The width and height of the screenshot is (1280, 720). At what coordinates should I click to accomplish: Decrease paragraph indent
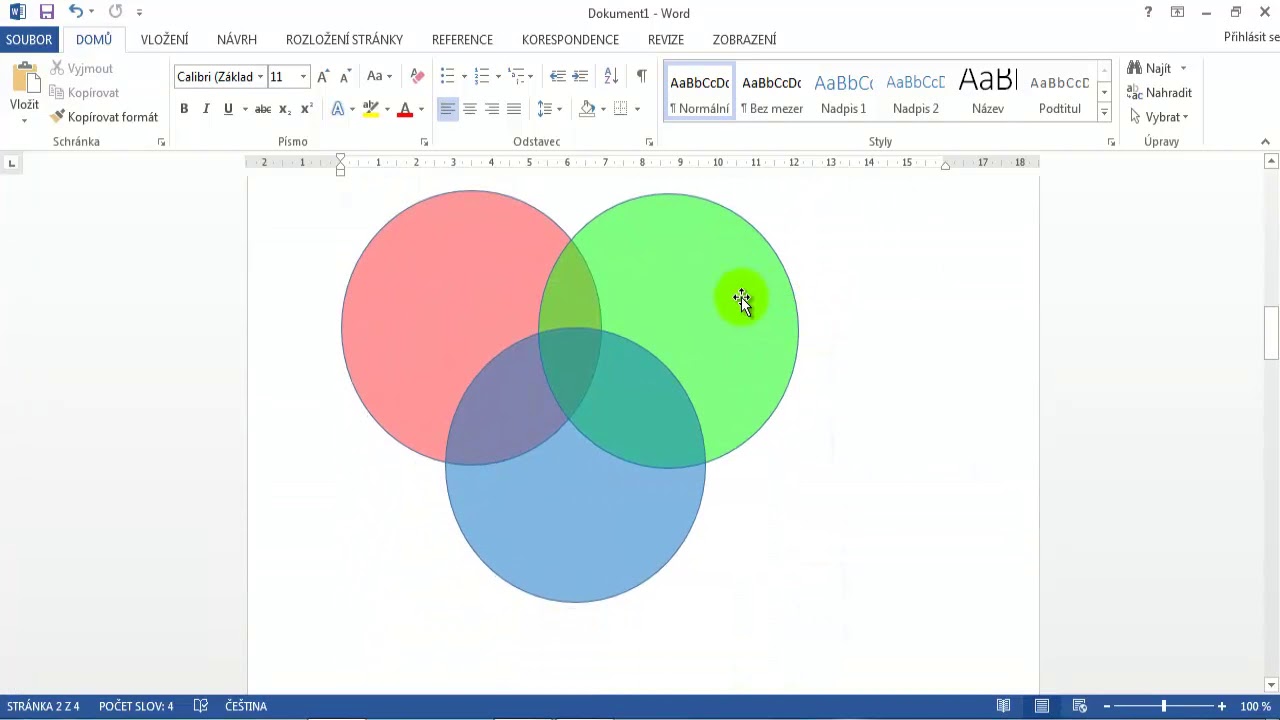click(x=558, y=76)
